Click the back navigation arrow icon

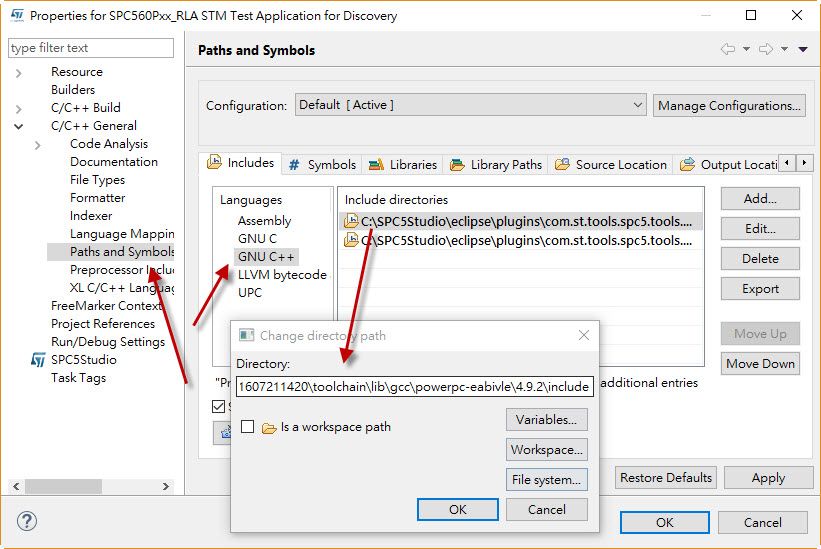(727, 49)
